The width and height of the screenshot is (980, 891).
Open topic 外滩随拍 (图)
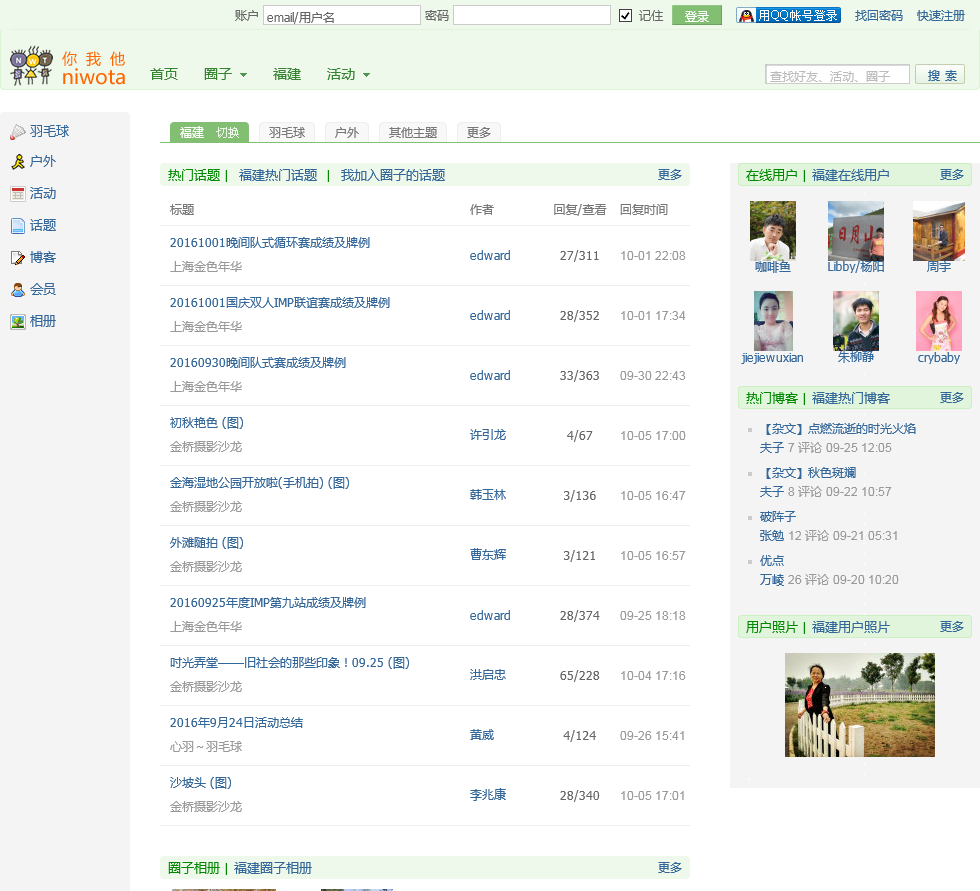coord(207,542)
